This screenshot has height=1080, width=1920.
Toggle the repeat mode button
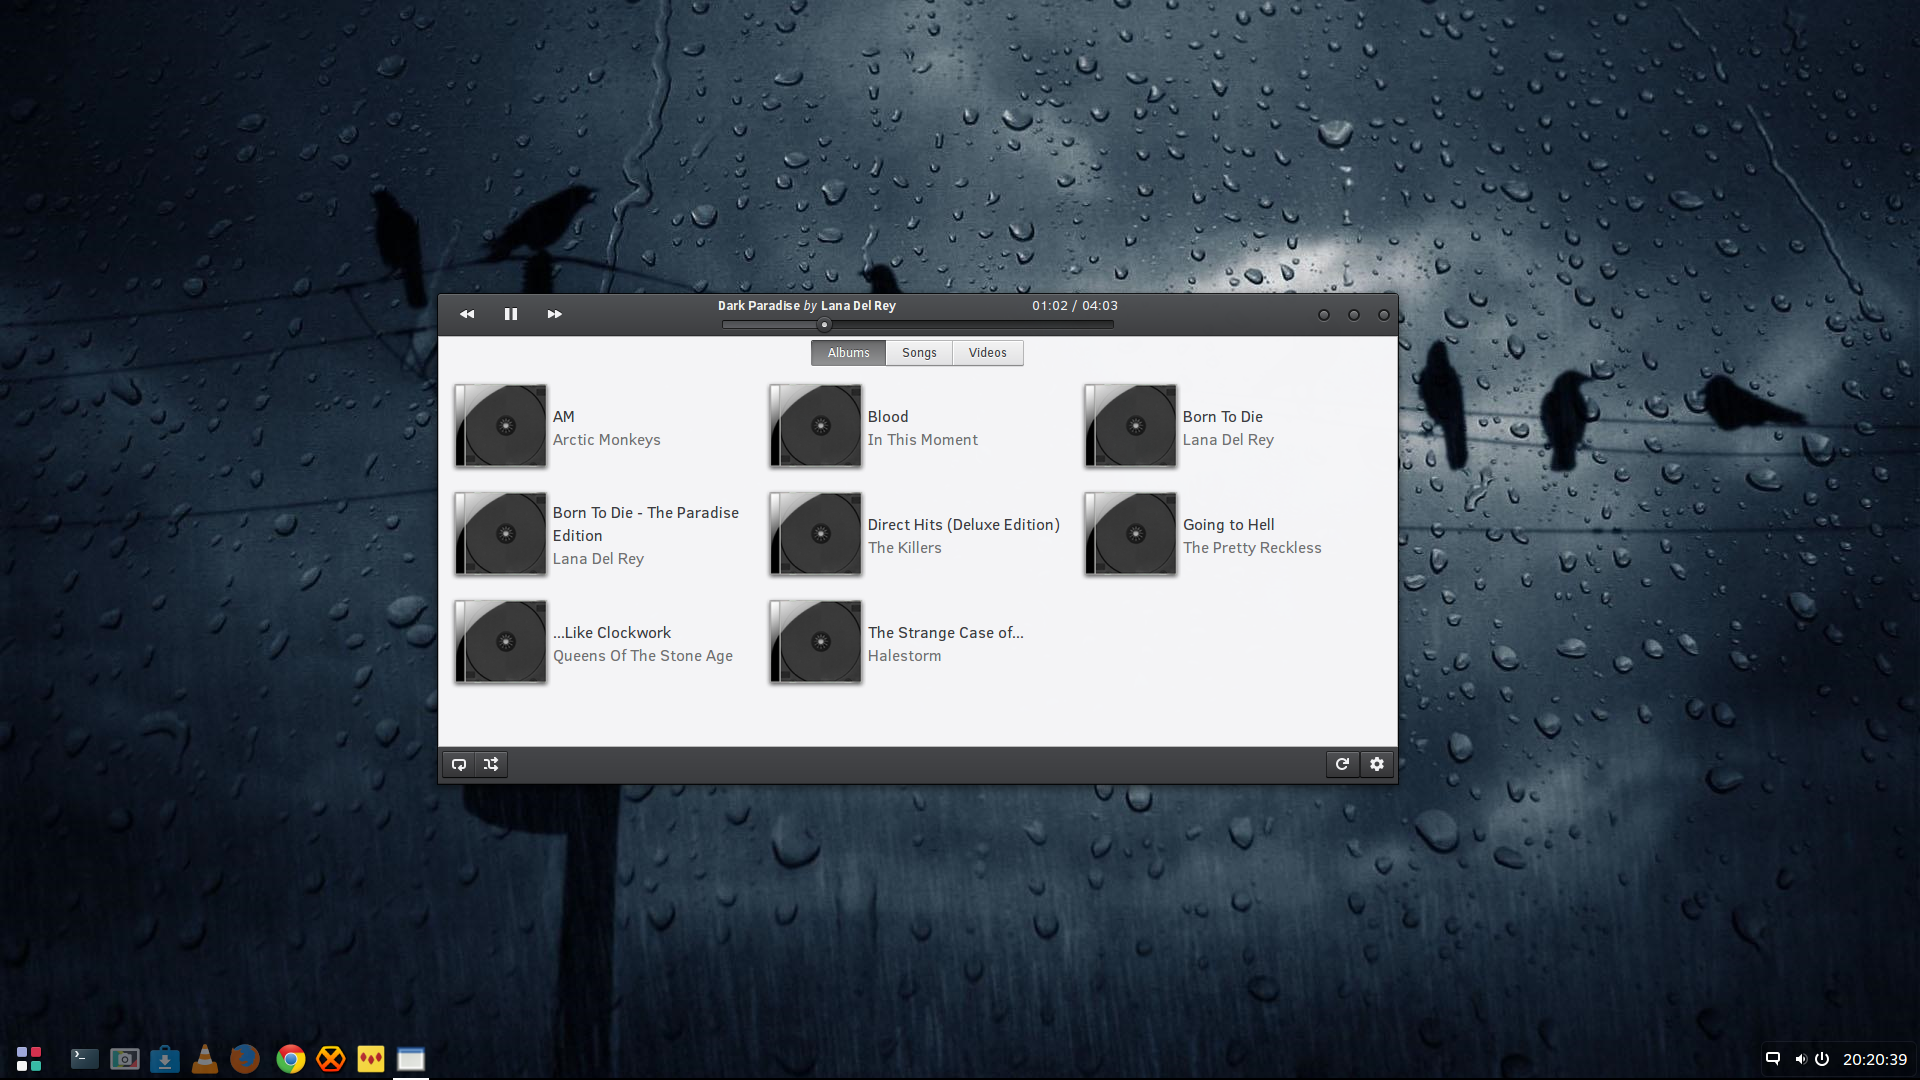(x=459, y=764)
